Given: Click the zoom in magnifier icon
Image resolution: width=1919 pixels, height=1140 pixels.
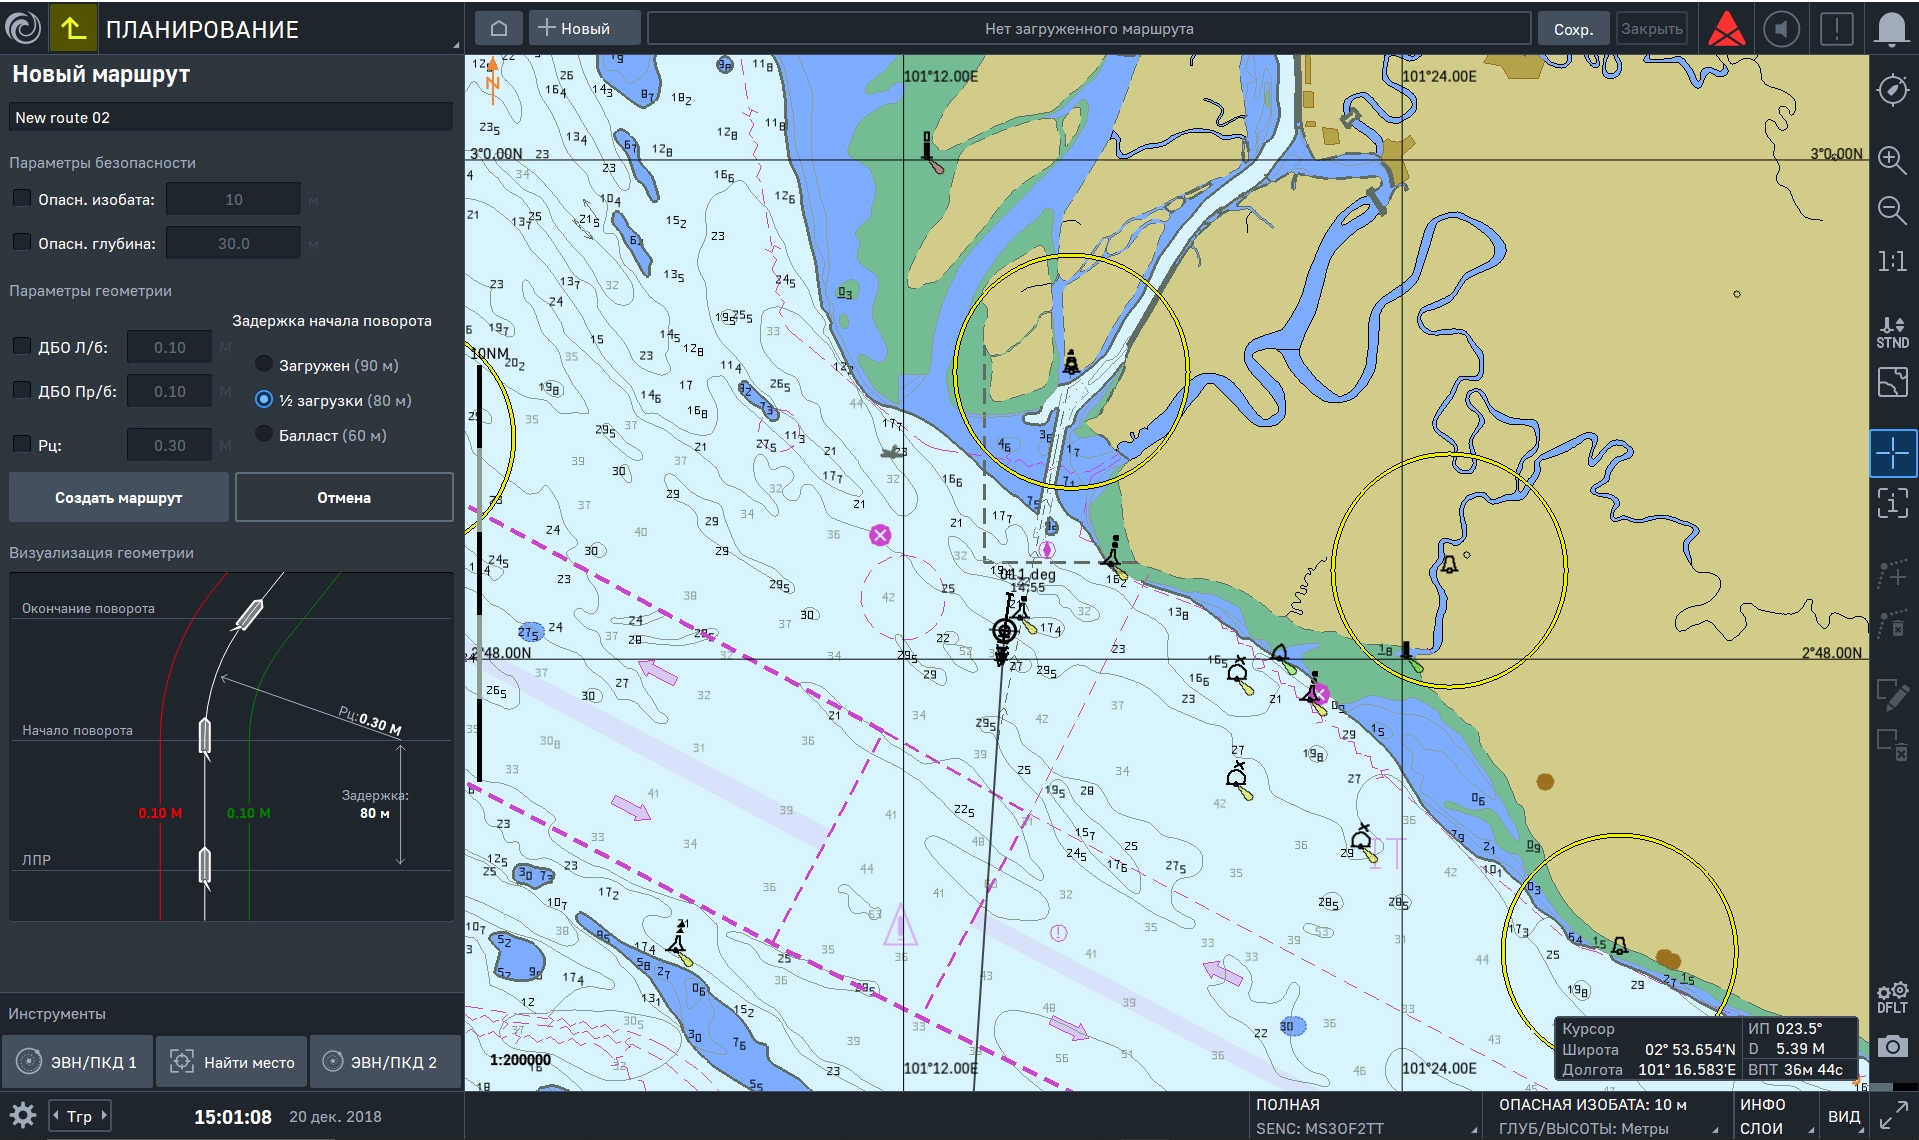Looking at the screenshot, I should 1891,160.
